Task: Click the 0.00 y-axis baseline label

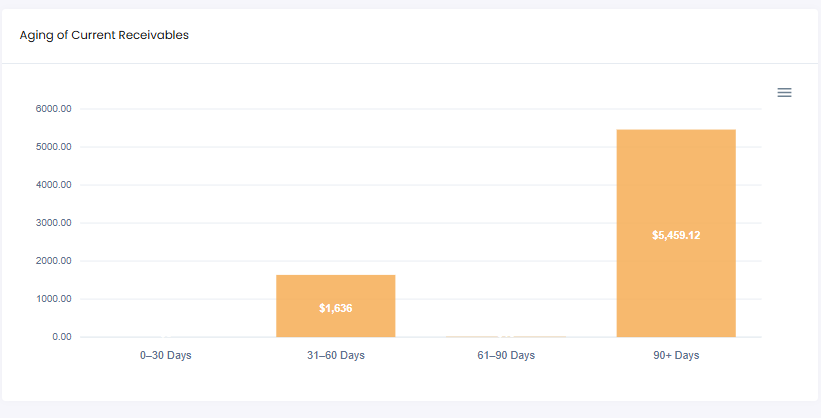Action: [x=60, y=337]
